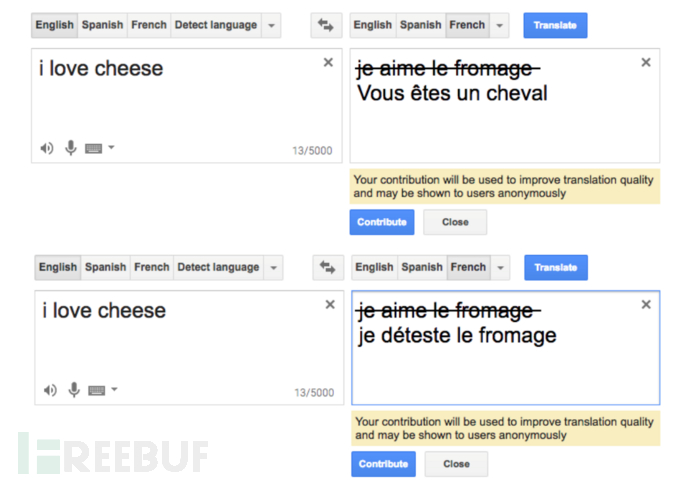Select Spanish as top source language
The width and height of the screenshot is (690, 481).
103,25
